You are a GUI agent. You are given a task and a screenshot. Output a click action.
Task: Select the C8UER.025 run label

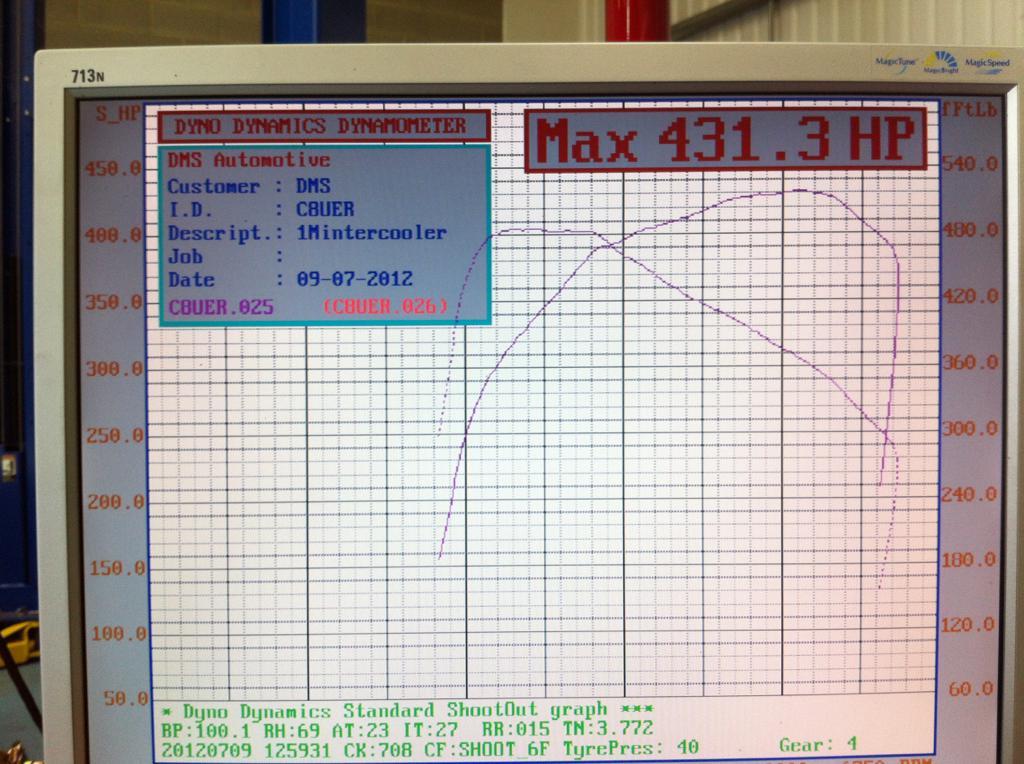pyautogui.click(x=221, y=307)
